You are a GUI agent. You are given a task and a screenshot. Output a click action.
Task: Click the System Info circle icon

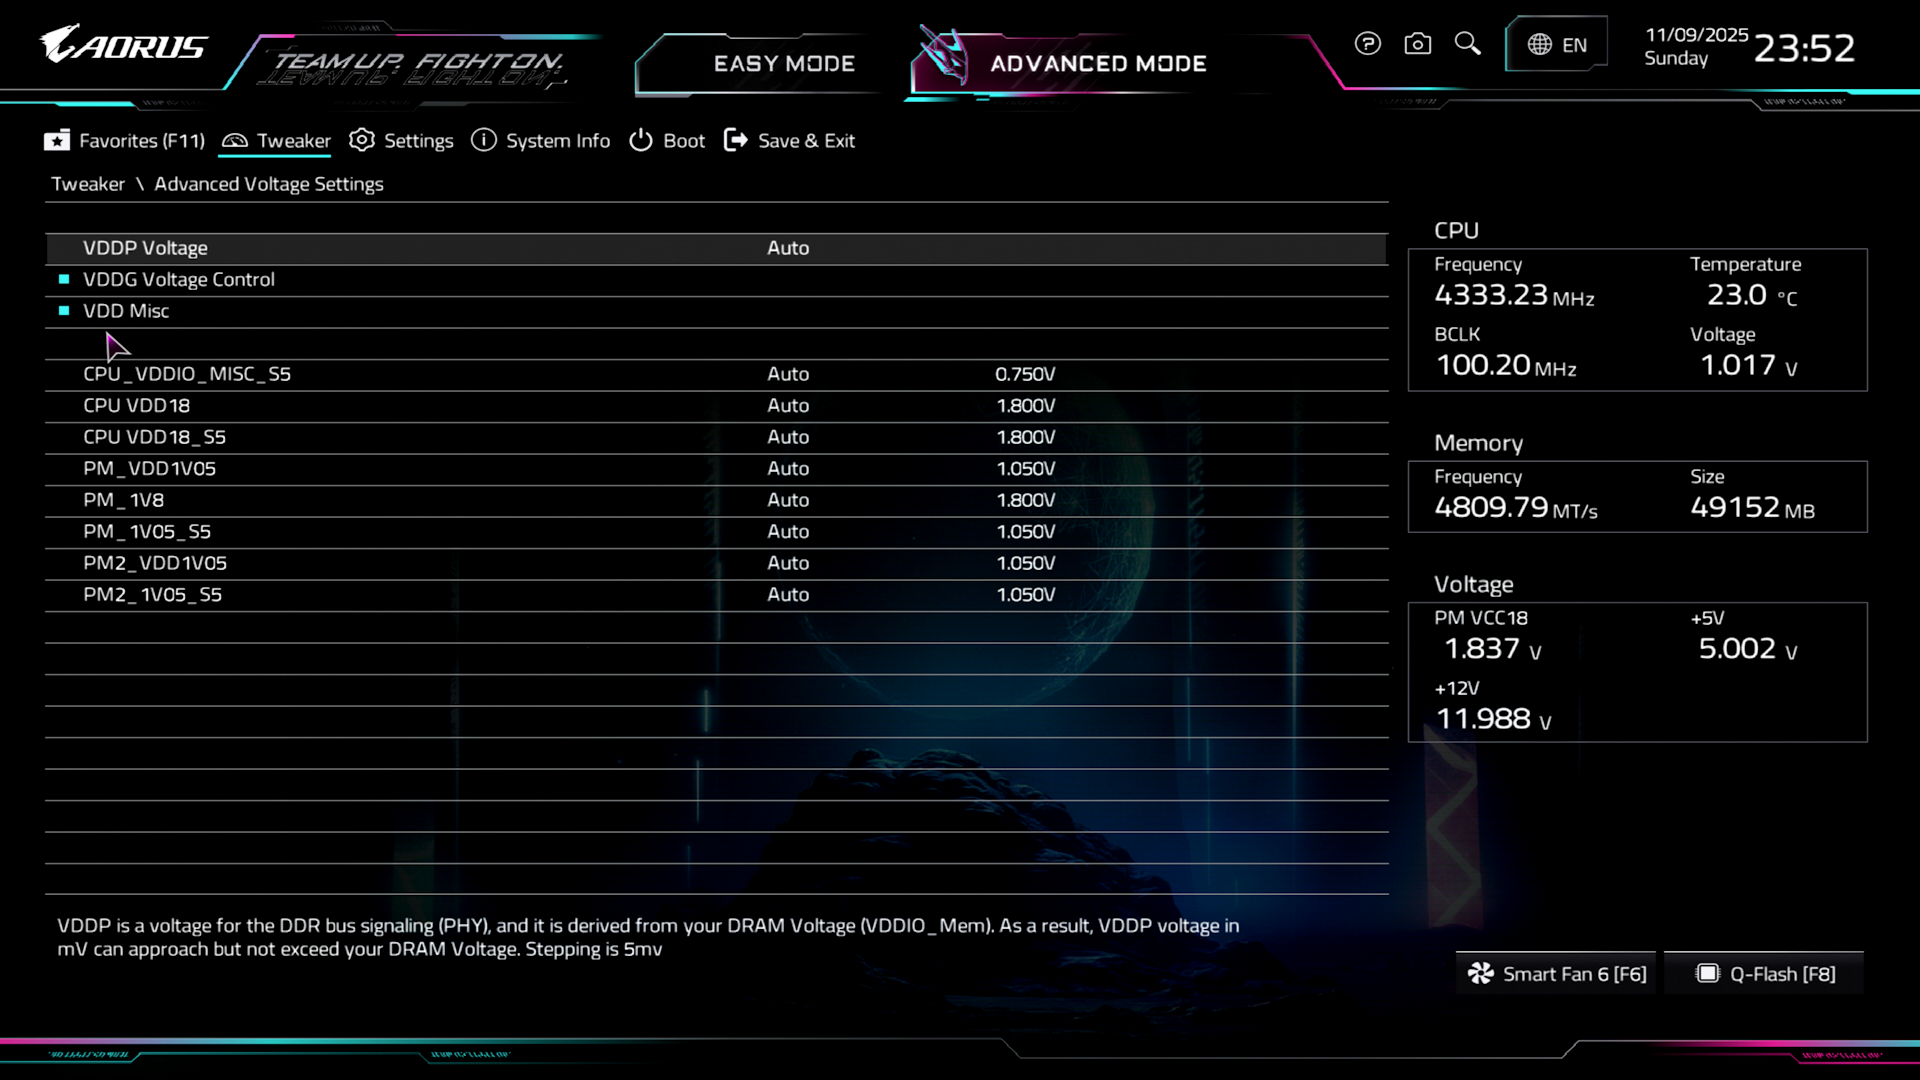click(x=484, y=141)
